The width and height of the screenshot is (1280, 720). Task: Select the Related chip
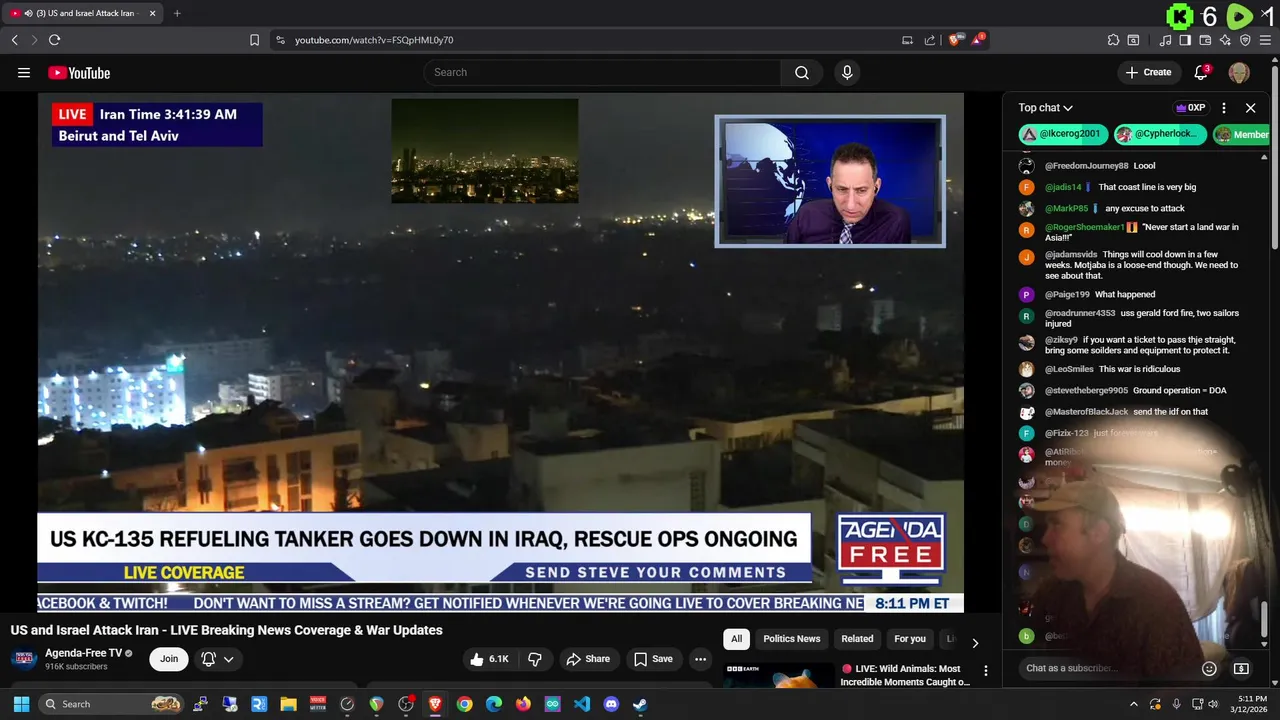pyautogui.click(x=857, y=639)
